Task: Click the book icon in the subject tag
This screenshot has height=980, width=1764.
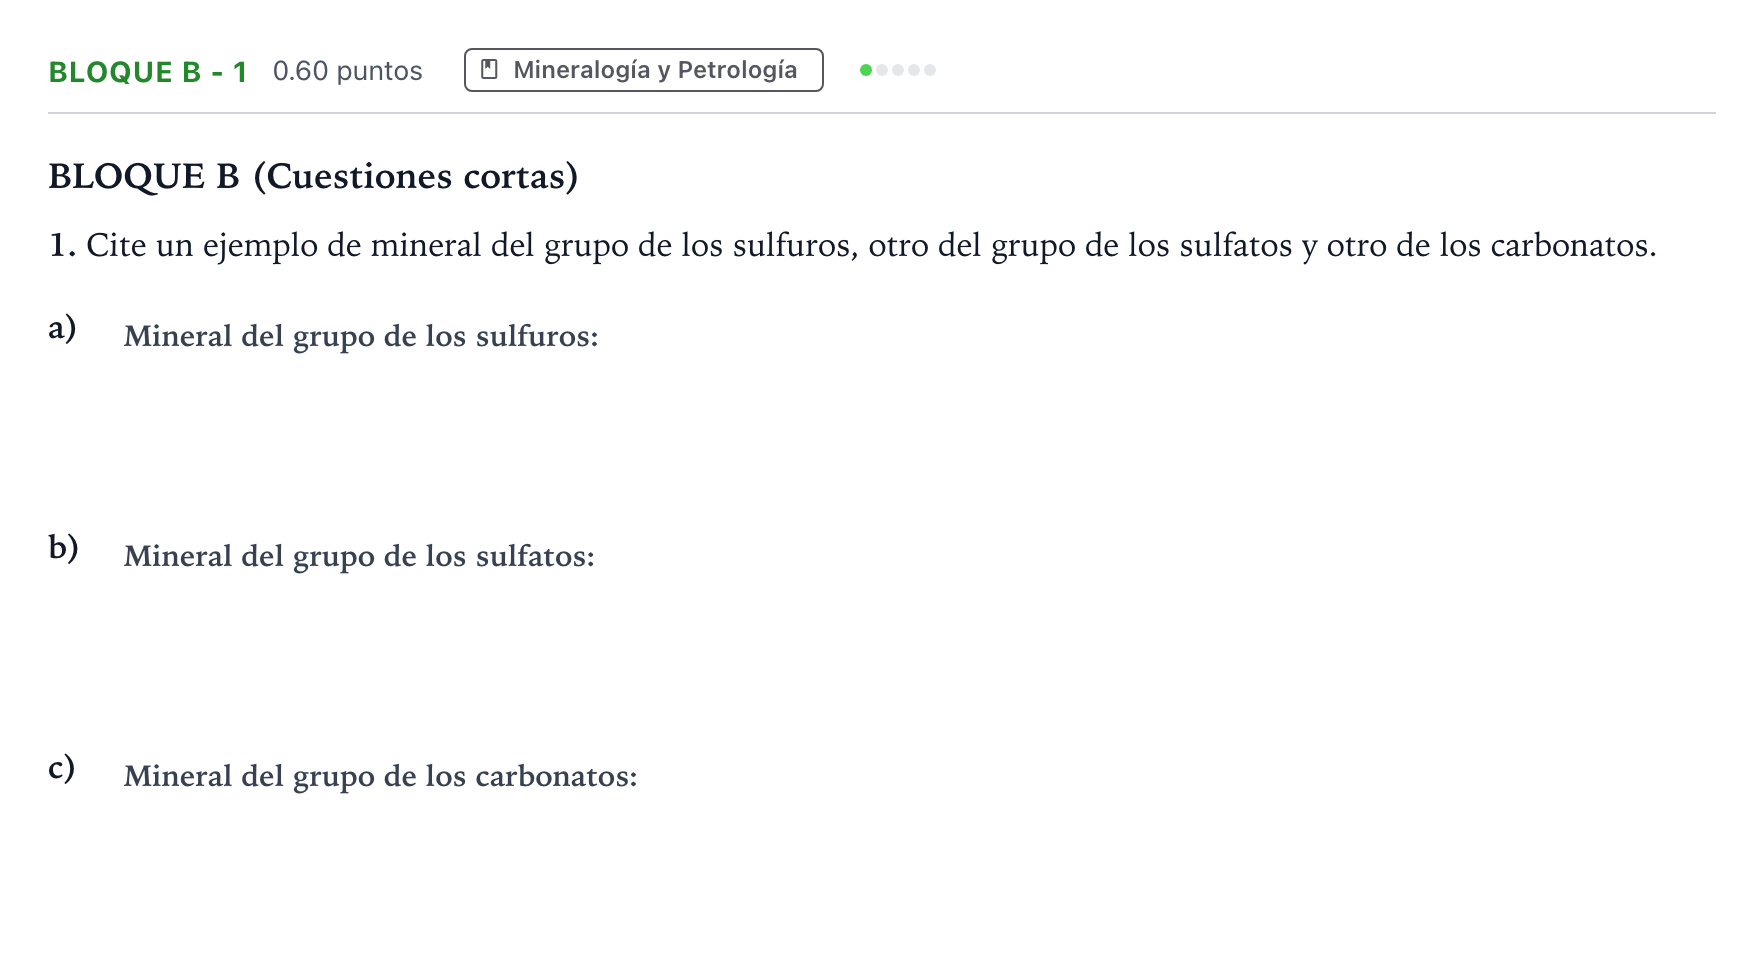Action: [x=490, y=70]
